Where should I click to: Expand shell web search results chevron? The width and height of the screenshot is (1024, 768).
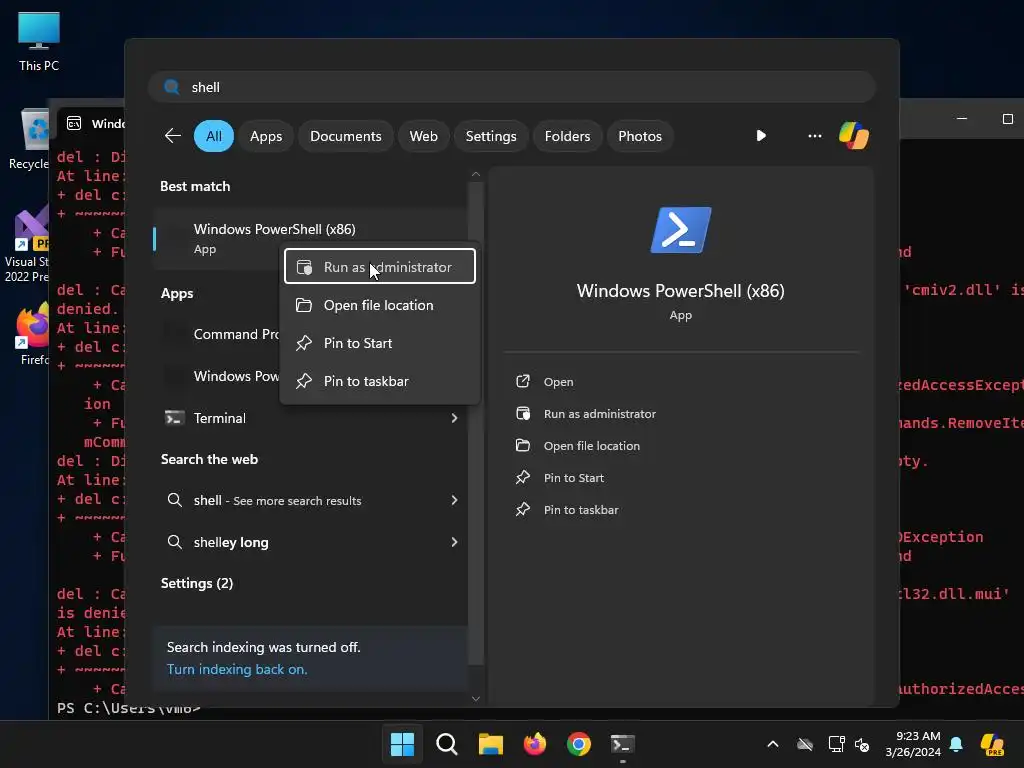point(454,500)
